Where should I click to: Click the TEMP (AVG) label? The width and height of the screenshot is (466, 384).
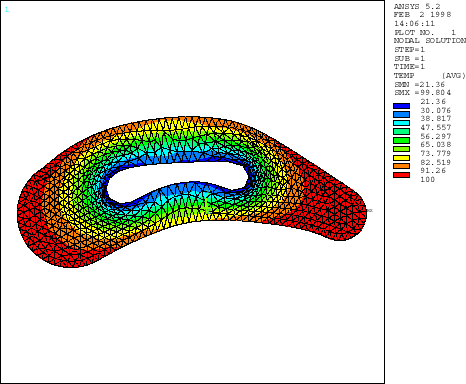(x=430, y=76)
